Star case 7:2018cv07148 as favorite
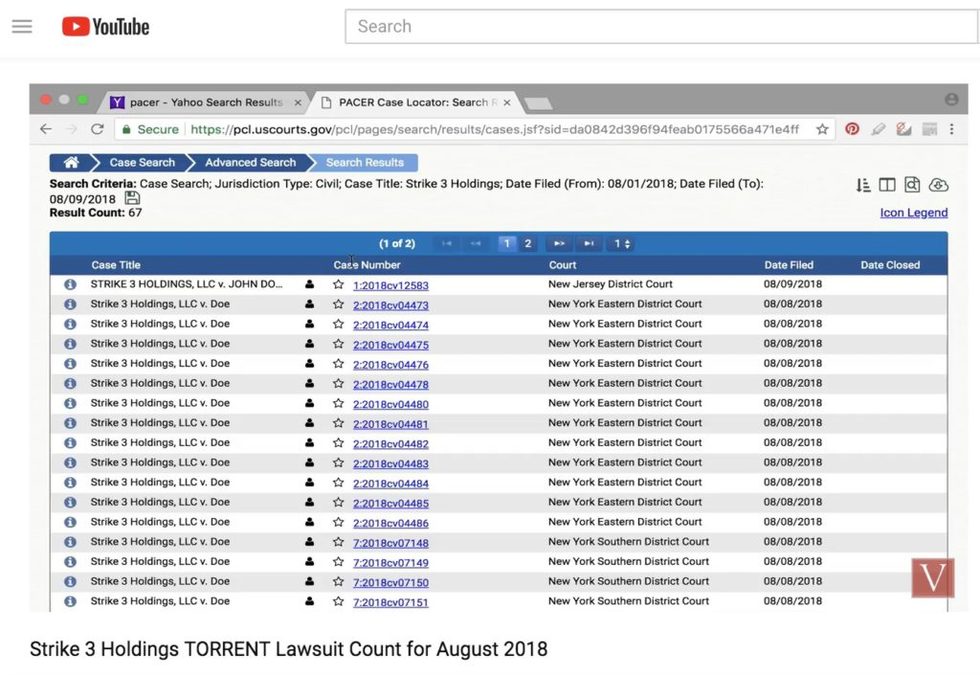 (x=338, y=542)
